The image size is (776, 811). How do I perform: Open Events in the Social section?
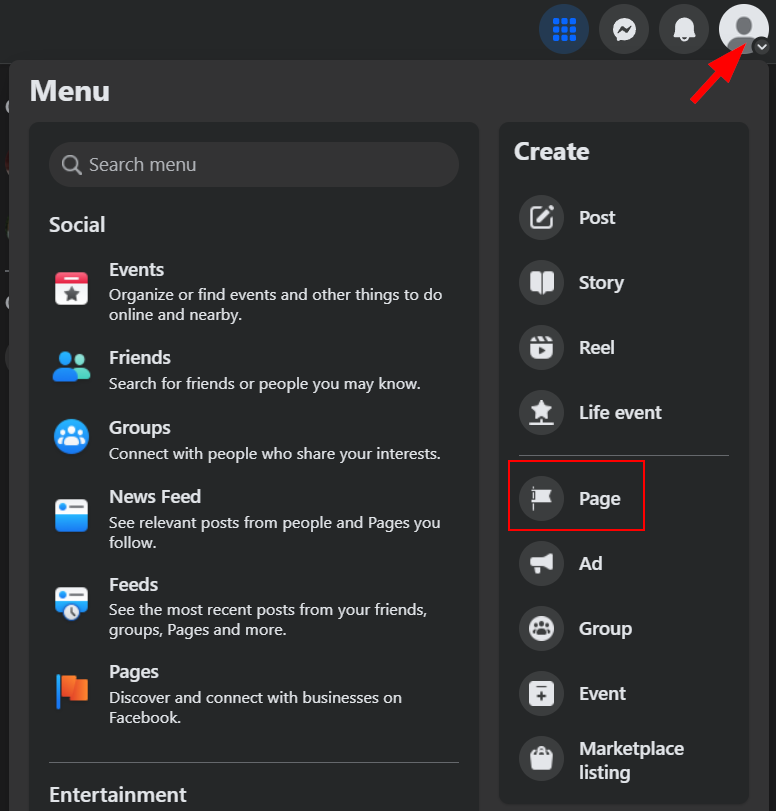click(253, 292)
